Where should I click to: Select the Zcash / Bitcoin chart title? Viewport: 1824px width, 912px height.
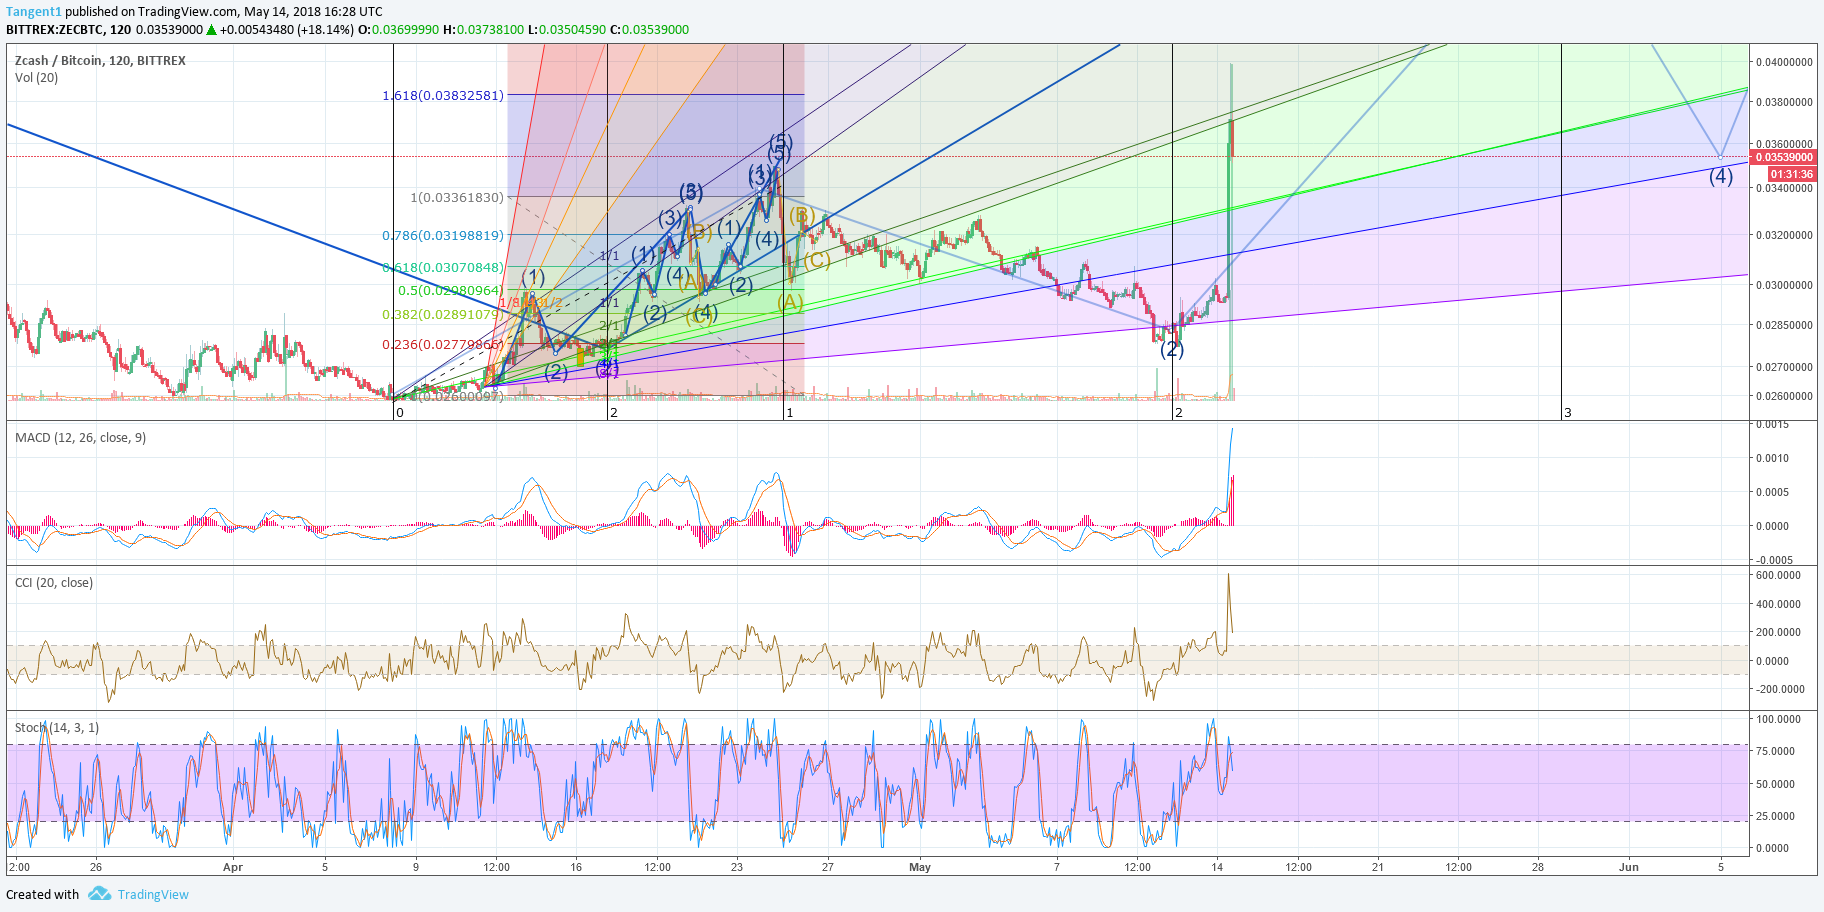[x=100, y=60]
